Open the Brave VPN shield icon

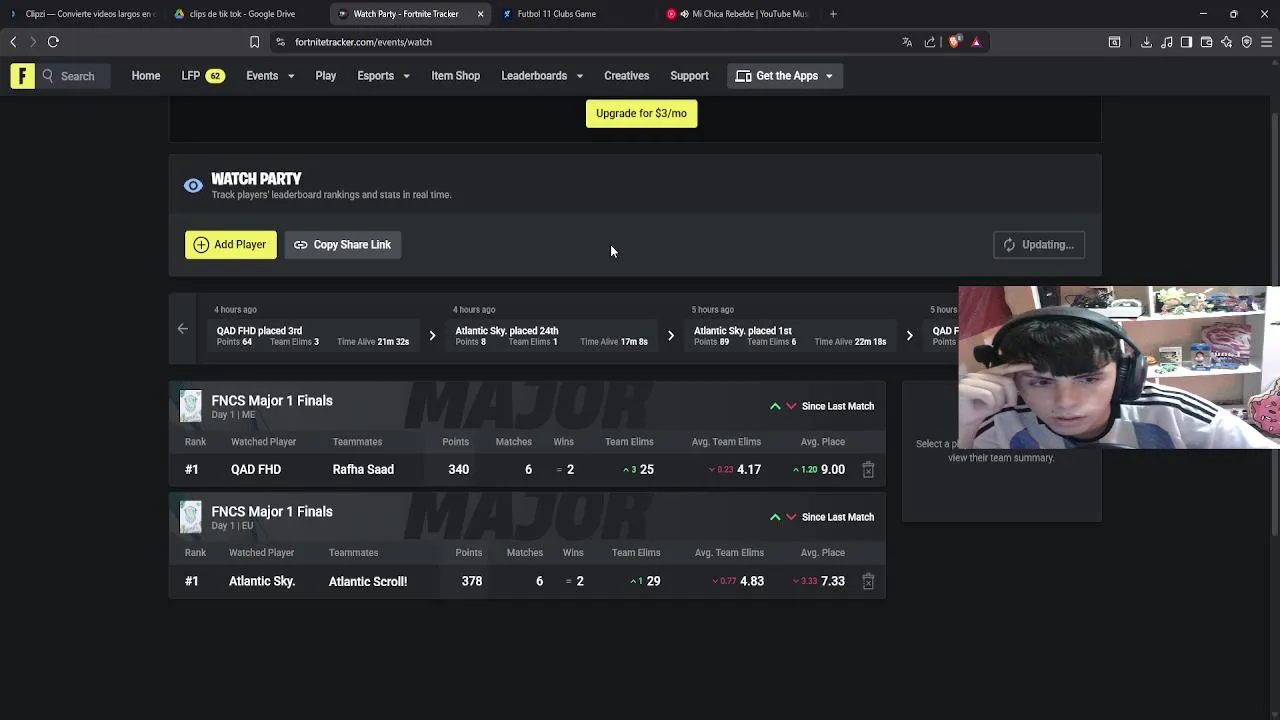(1246, 42)
